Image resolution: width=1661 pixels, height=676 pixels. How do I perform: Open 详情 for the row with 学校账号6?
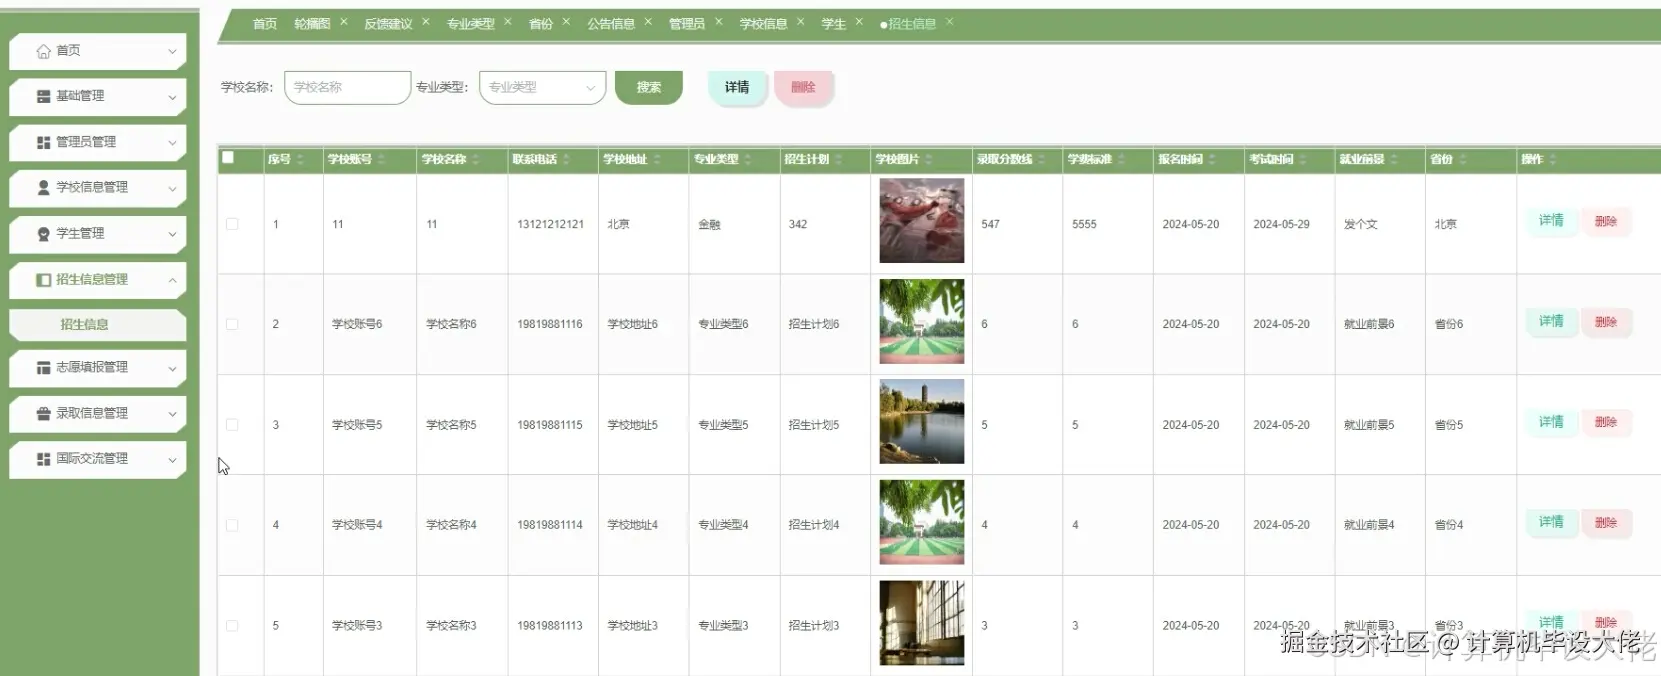click(x=1551, y=322)
